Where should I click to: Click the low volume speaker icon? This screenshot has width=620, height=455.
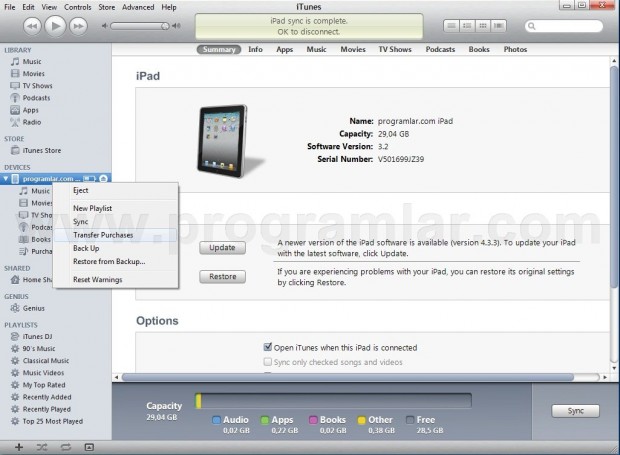pos(104,26)
